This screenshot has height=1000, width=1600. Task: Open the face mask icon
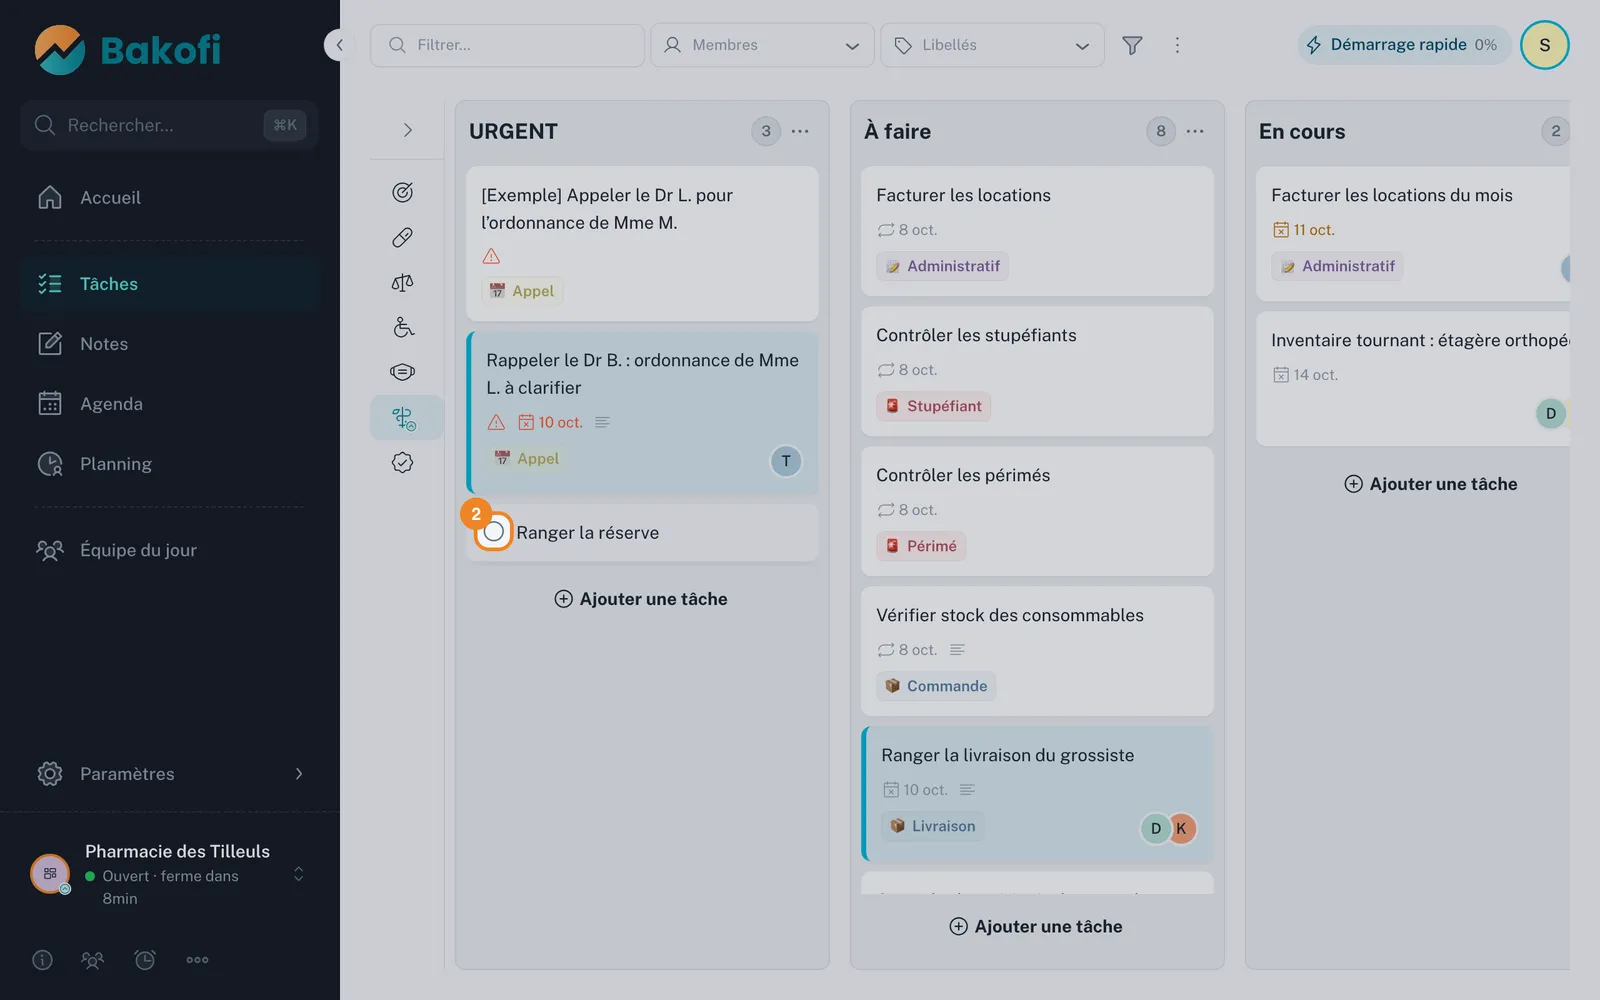[402, 372]
